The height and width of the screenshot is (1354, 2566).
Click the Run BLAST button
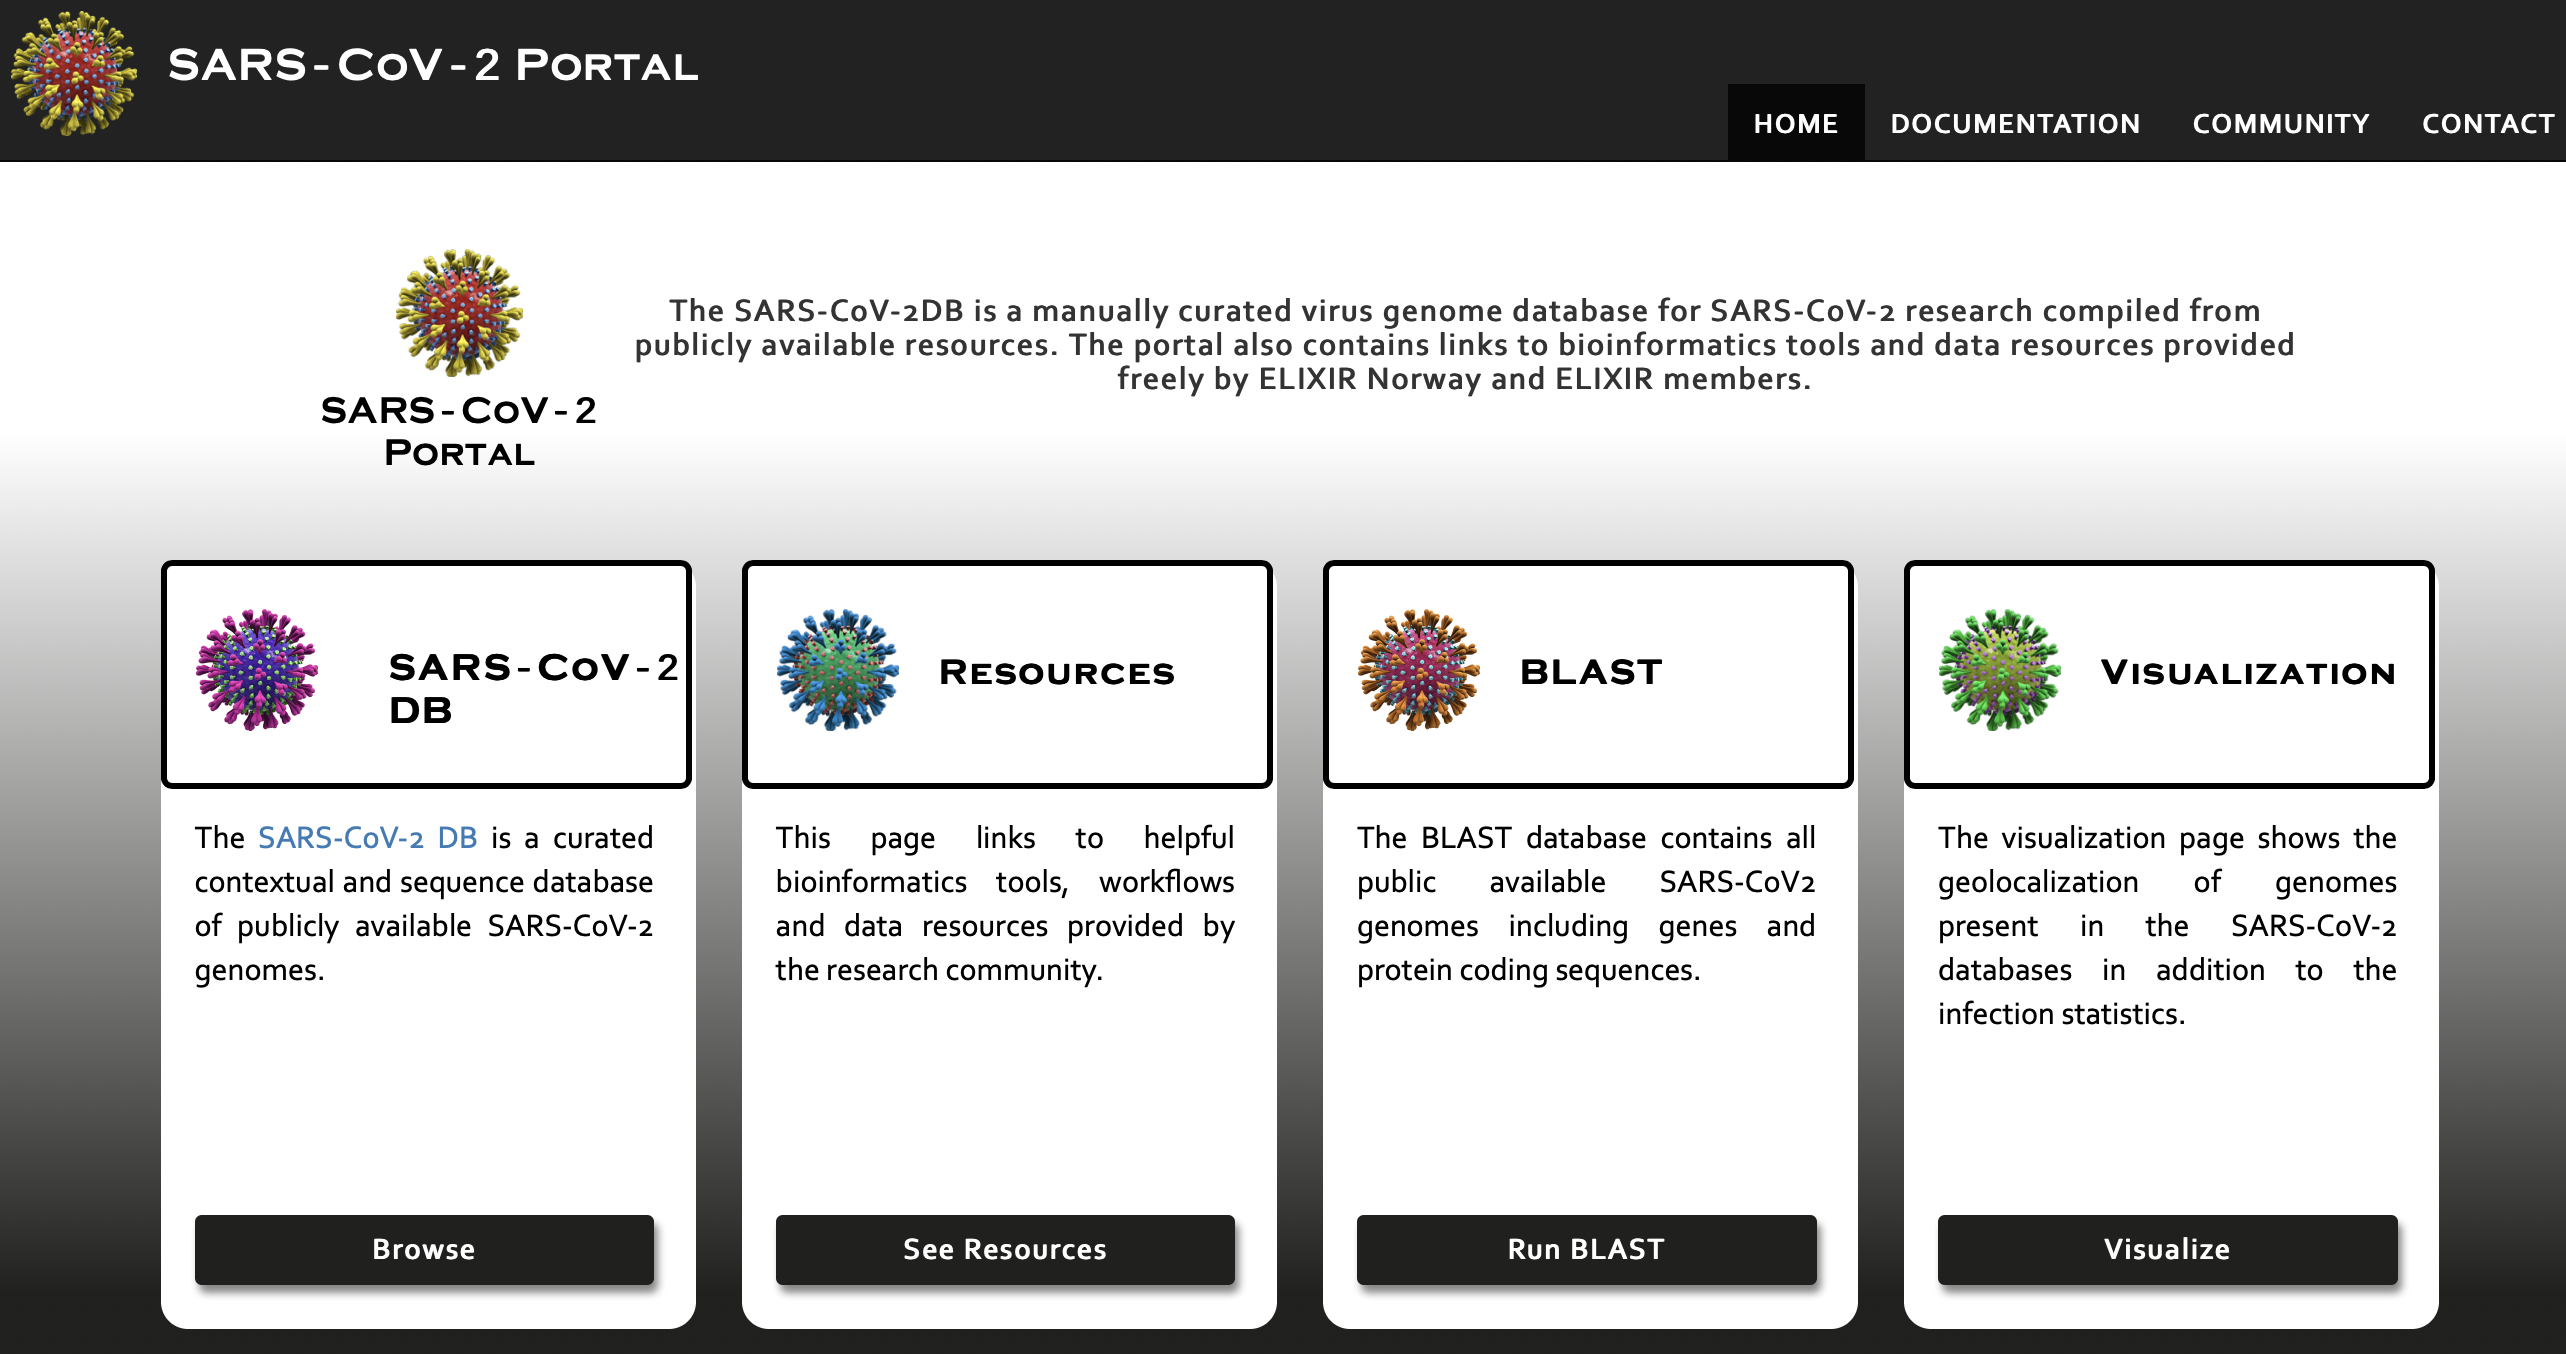click(1586, 1249)
